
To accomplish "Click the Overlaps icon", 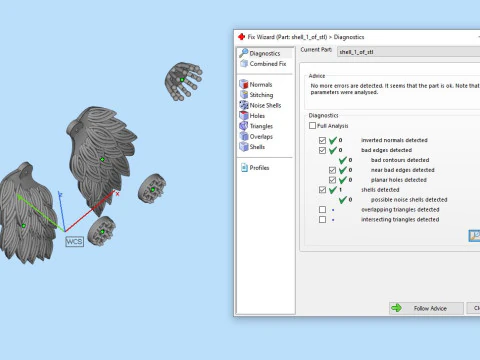I will [244, 136].
